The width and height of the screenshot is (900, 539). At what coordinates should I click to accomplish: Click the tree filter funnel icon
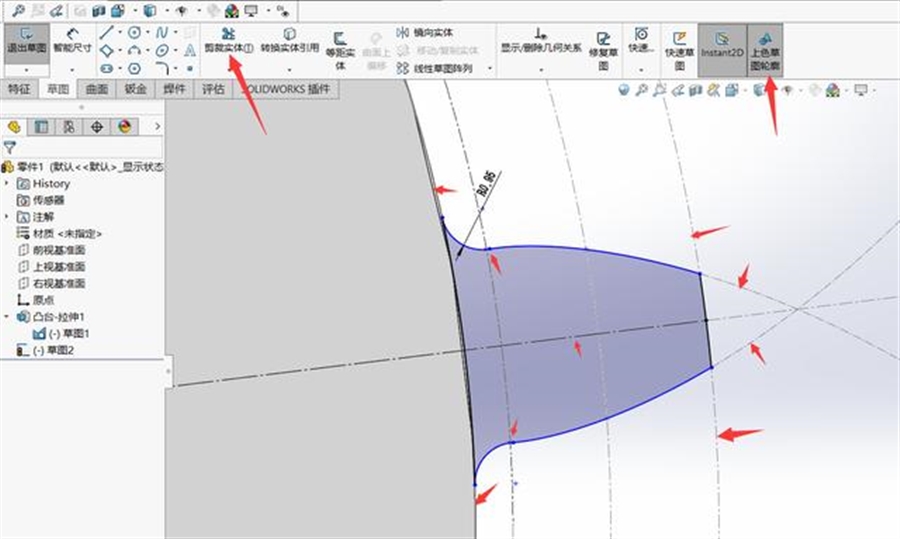pyautogui.click(x=10, y=148)
